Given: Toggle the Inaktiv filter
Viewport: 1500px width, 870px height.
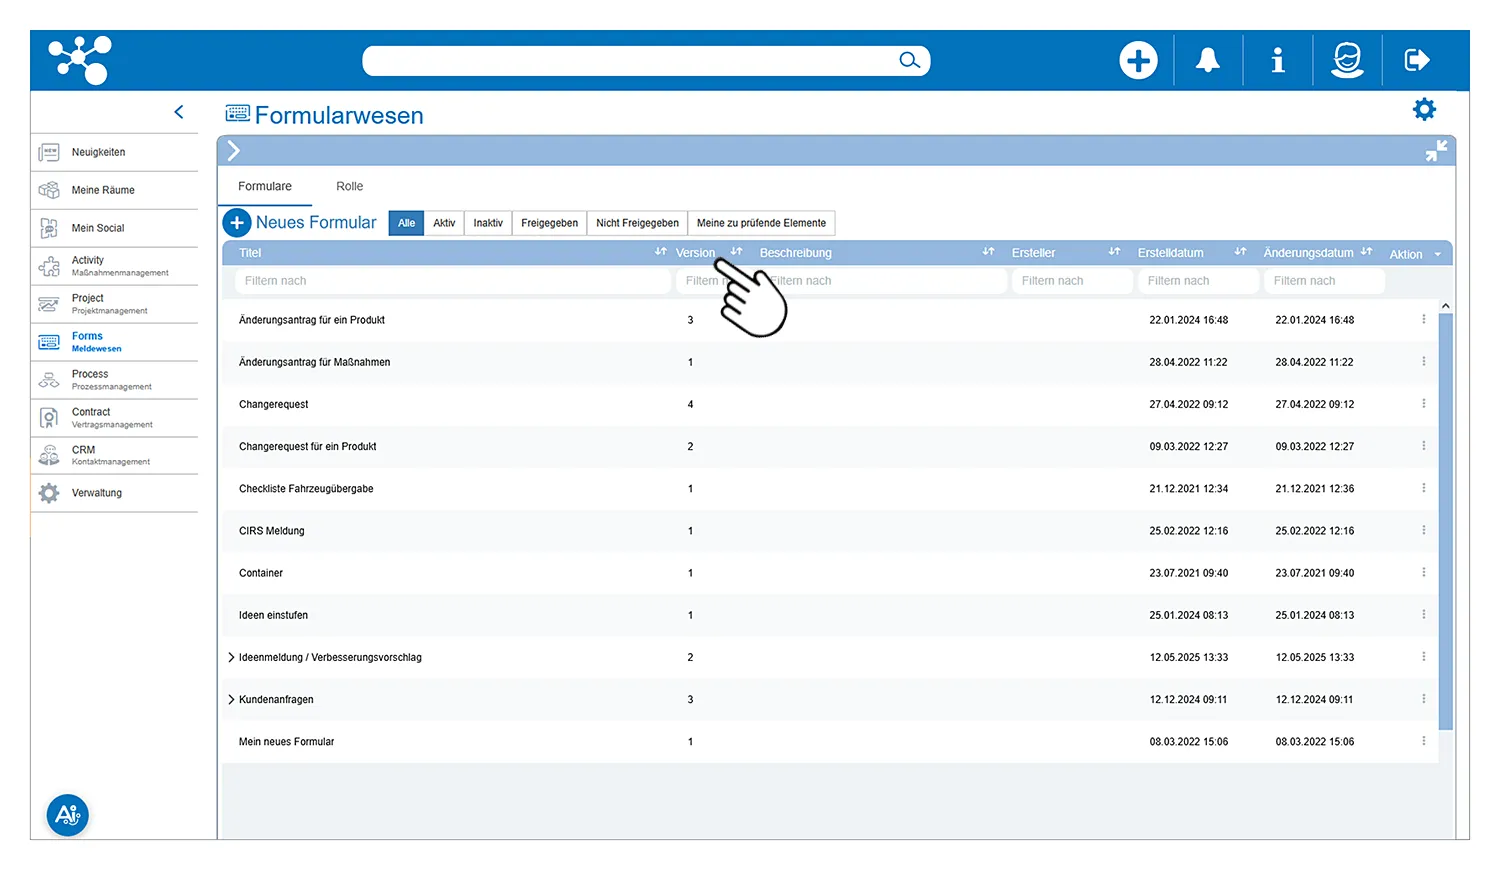Looking at the screenshot, I should tap(488, 223).
